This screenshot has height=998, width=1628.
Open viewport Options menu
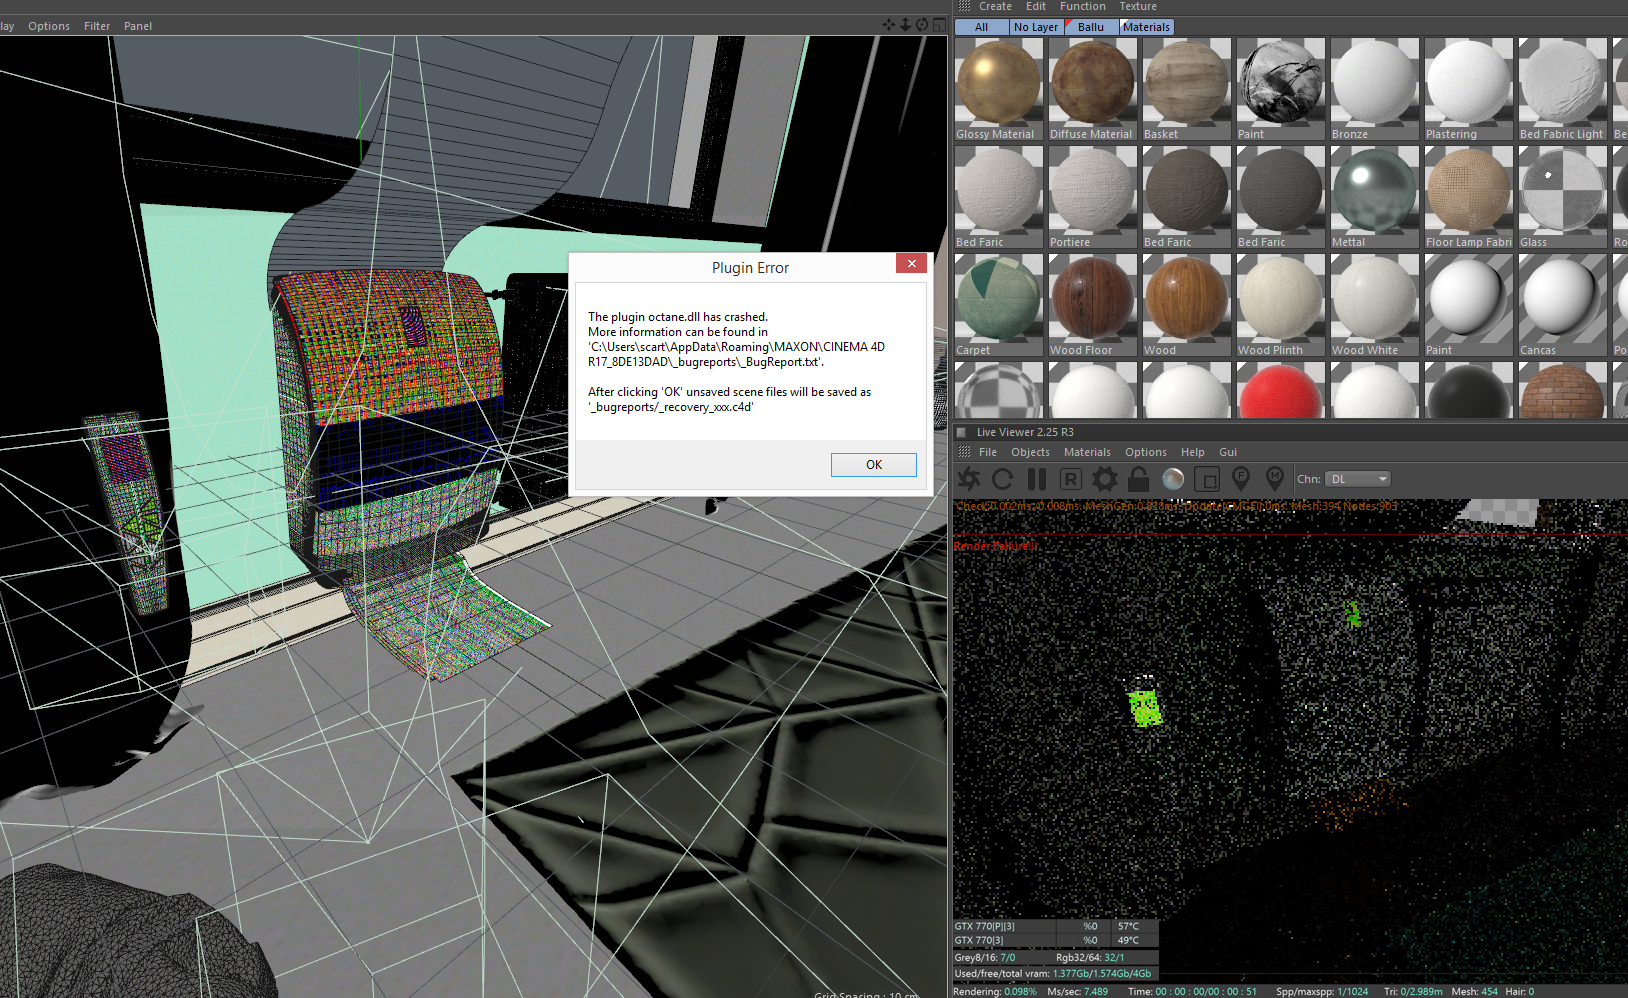click(49, 26)
